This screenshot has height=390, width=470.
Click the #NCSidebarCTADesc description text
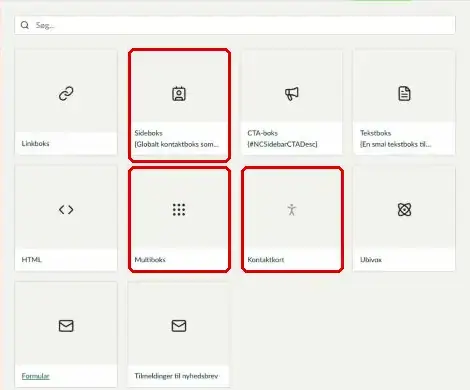tap(282, 144)
